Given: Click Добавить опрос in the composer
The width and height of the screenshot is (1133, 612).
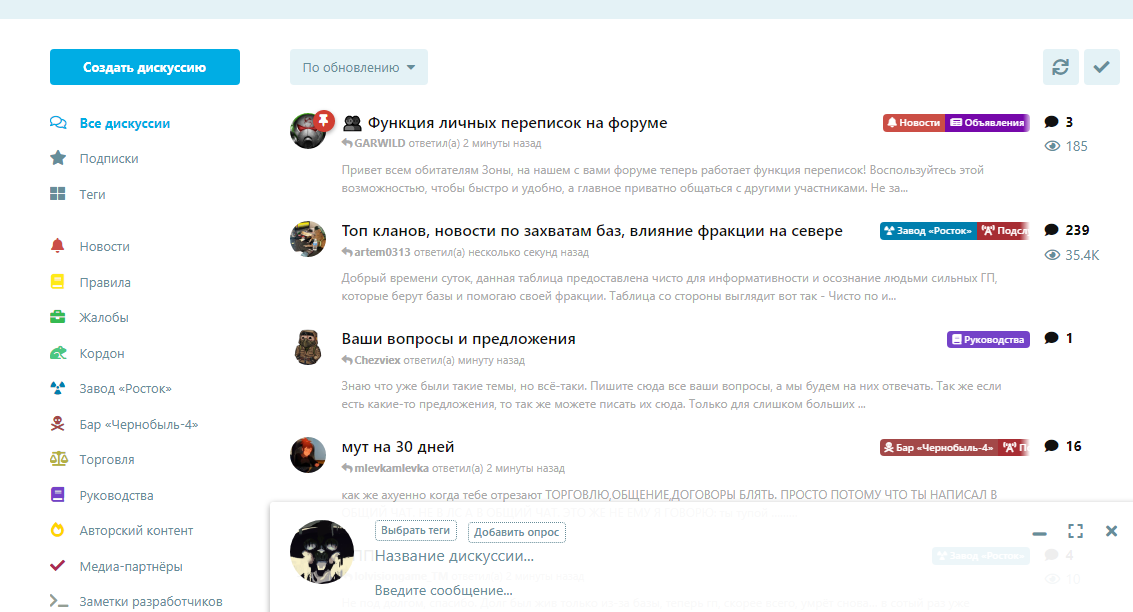Looking at the screenshot, I should 517,532.
